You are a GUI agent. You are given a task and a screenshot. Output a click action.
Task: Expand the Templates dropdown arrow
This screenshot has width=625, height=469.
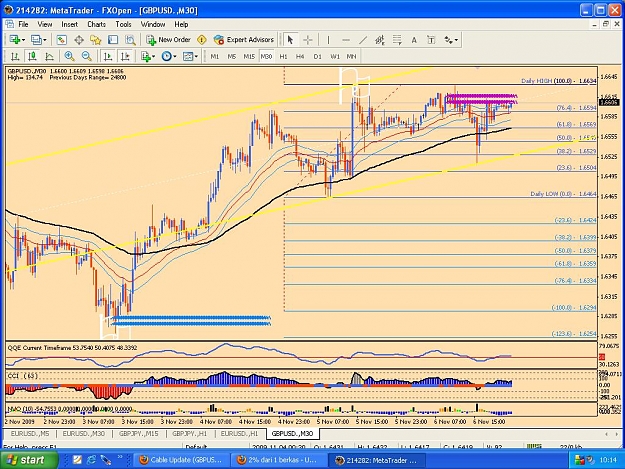196,57
